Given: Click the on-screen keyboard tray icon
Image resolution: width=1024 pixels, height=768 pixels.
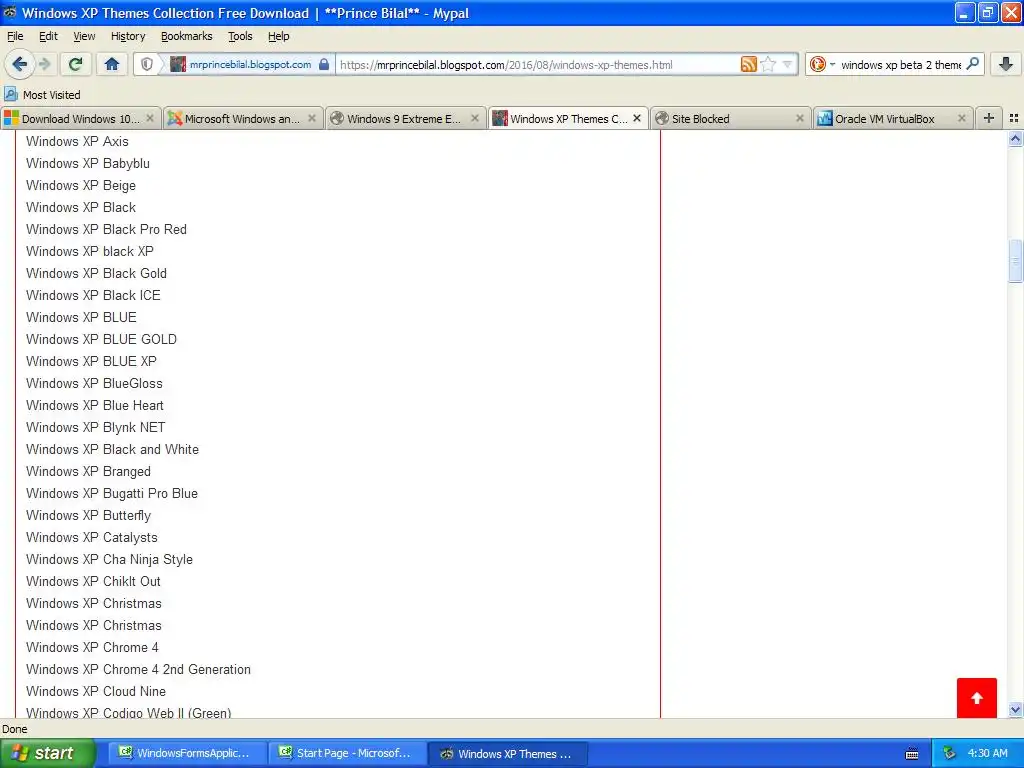Looking at the screenshot, I should tap(912, 754).
